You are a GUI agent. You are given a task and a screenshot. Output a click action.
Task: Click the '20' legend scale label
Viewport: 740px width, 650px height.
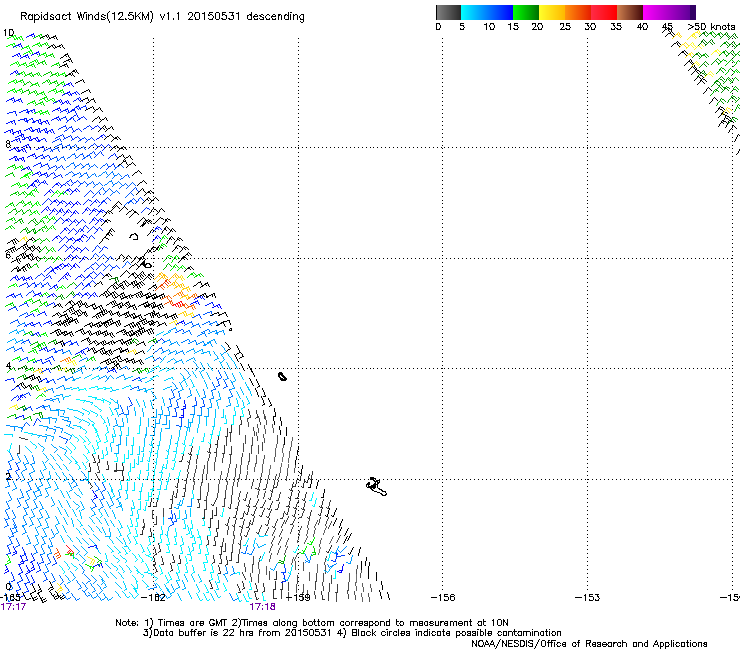point(537,27)
